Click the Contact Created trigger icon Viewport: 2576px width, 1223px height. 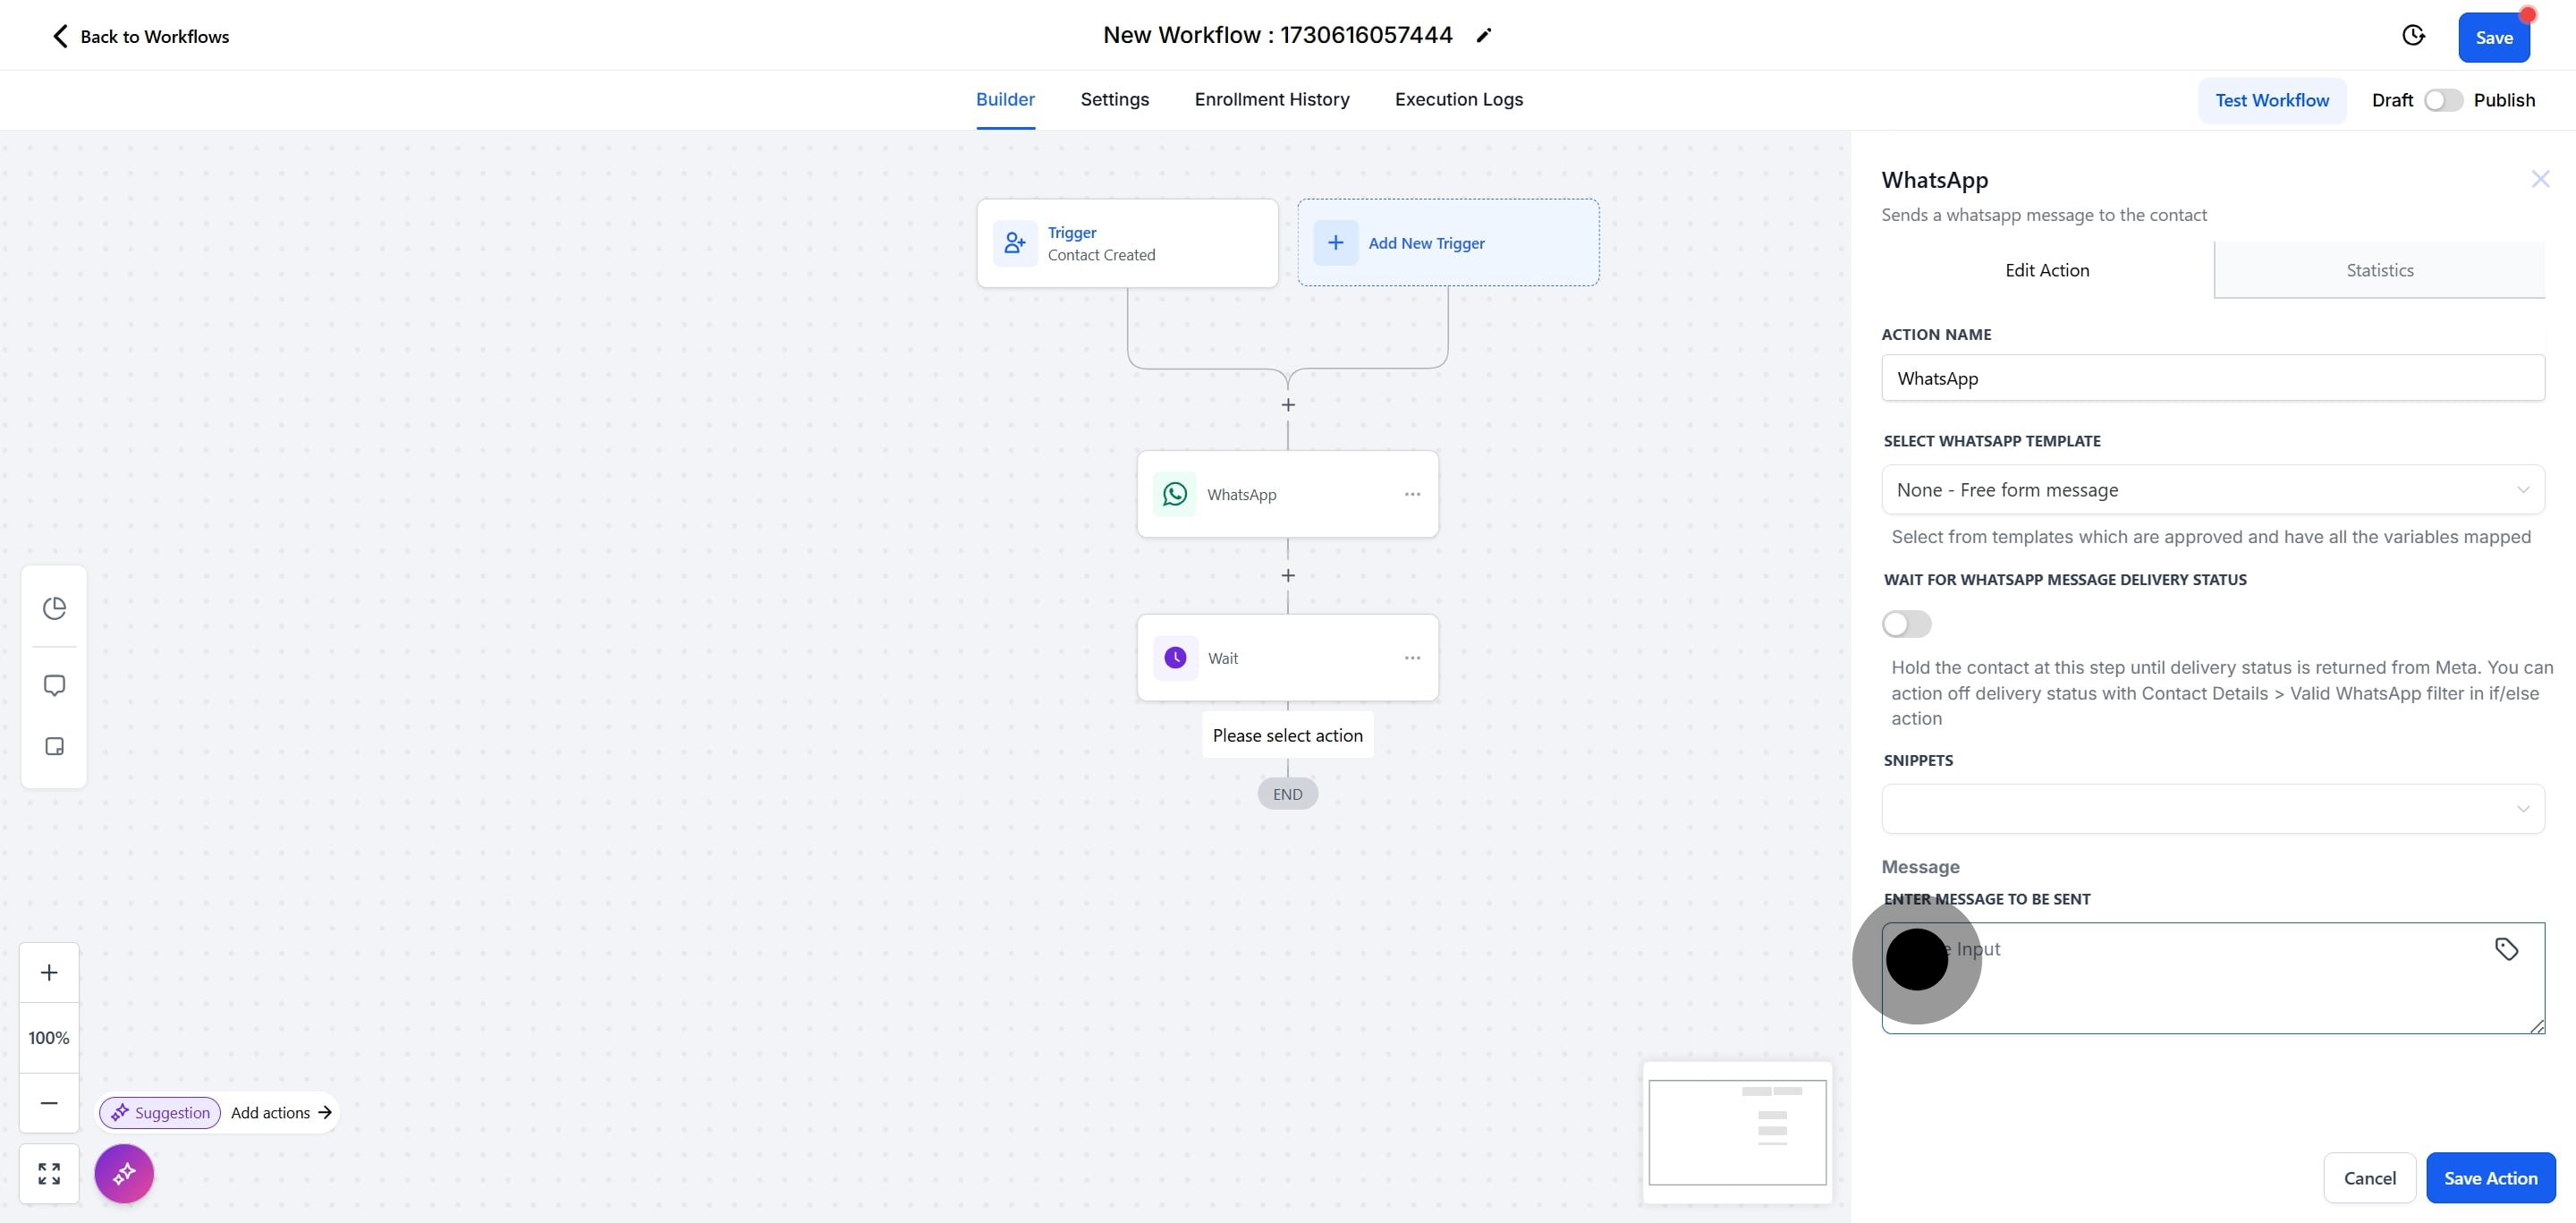pos(1014,243)
